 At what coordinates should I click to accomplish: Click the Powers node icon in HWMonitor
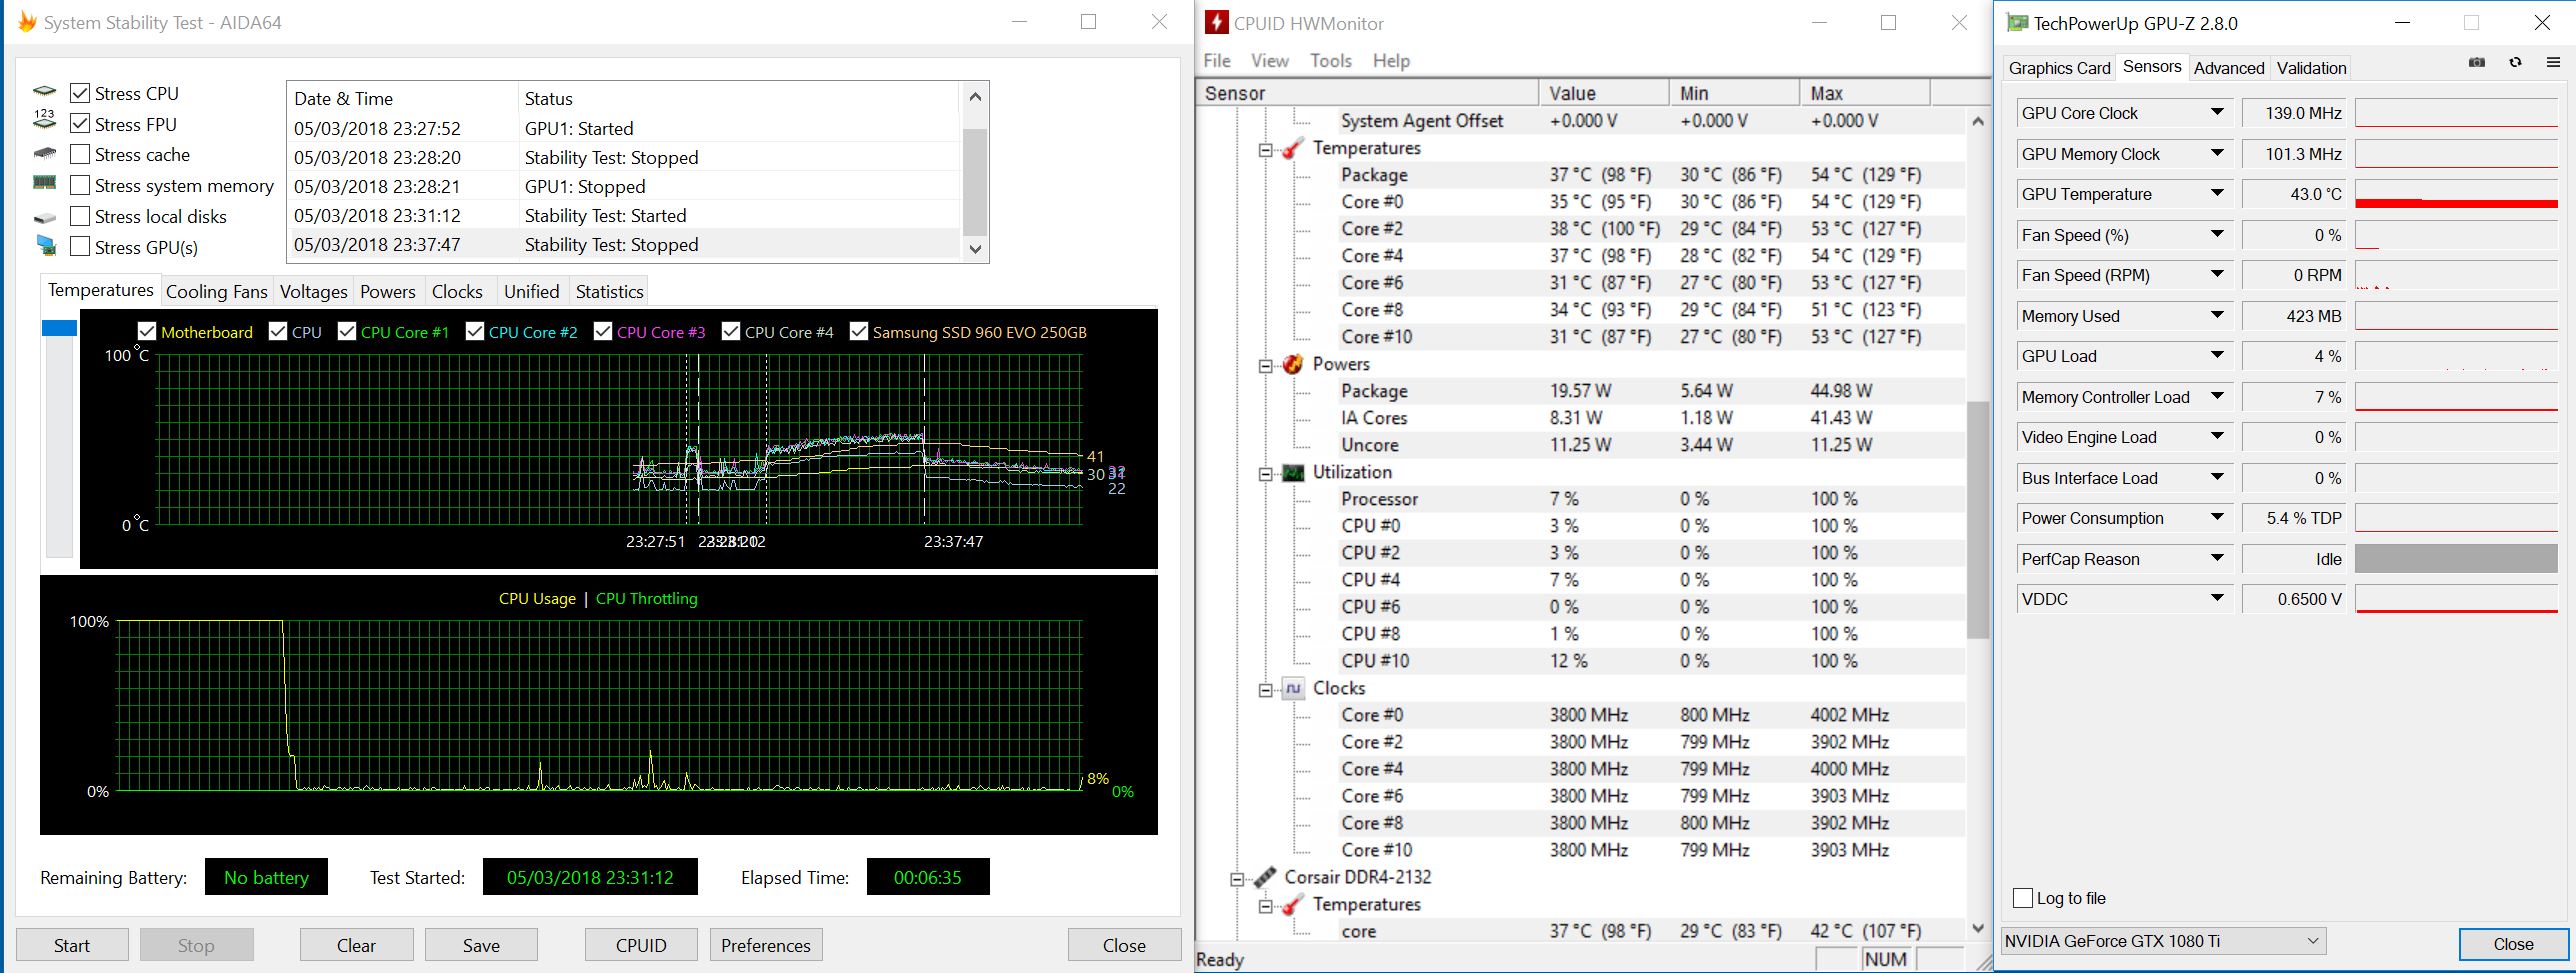[x=1292, y=364]
